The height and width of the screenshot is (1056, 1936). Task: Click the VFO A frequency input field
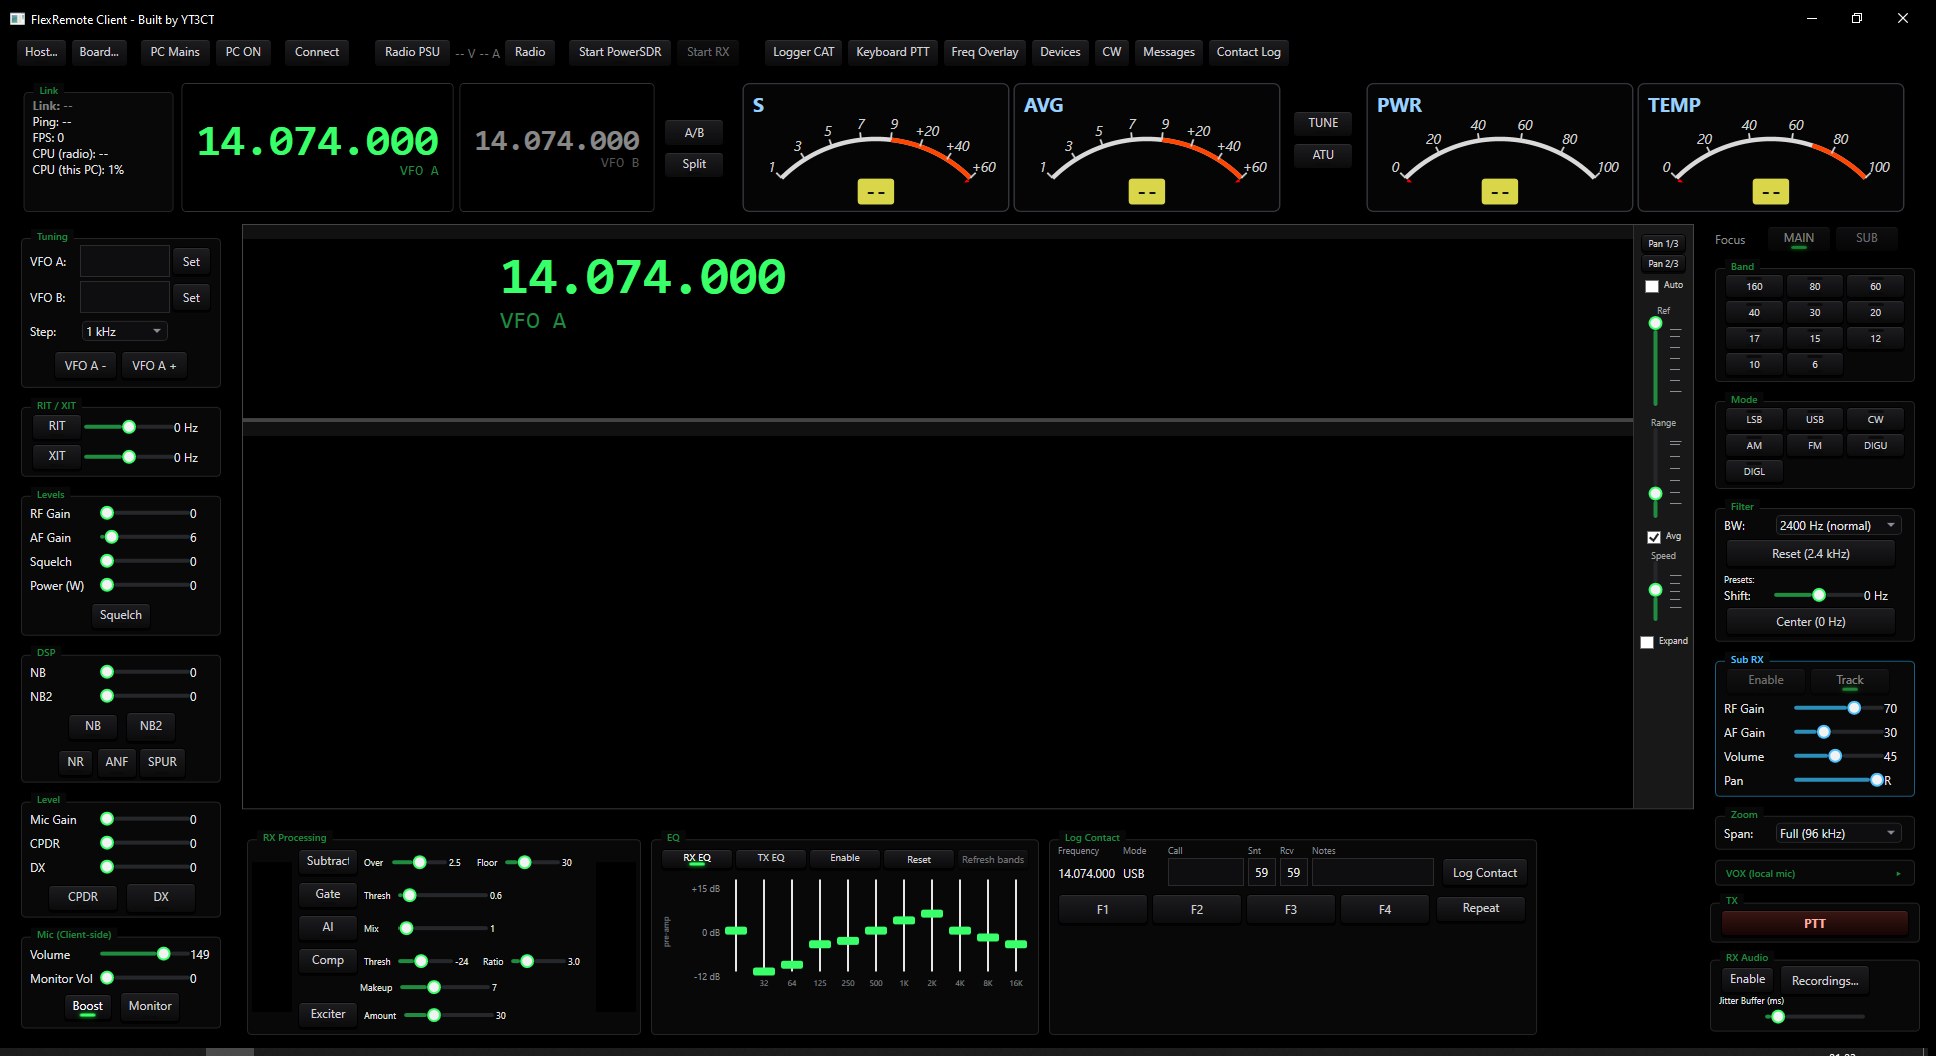pos(125,262)
